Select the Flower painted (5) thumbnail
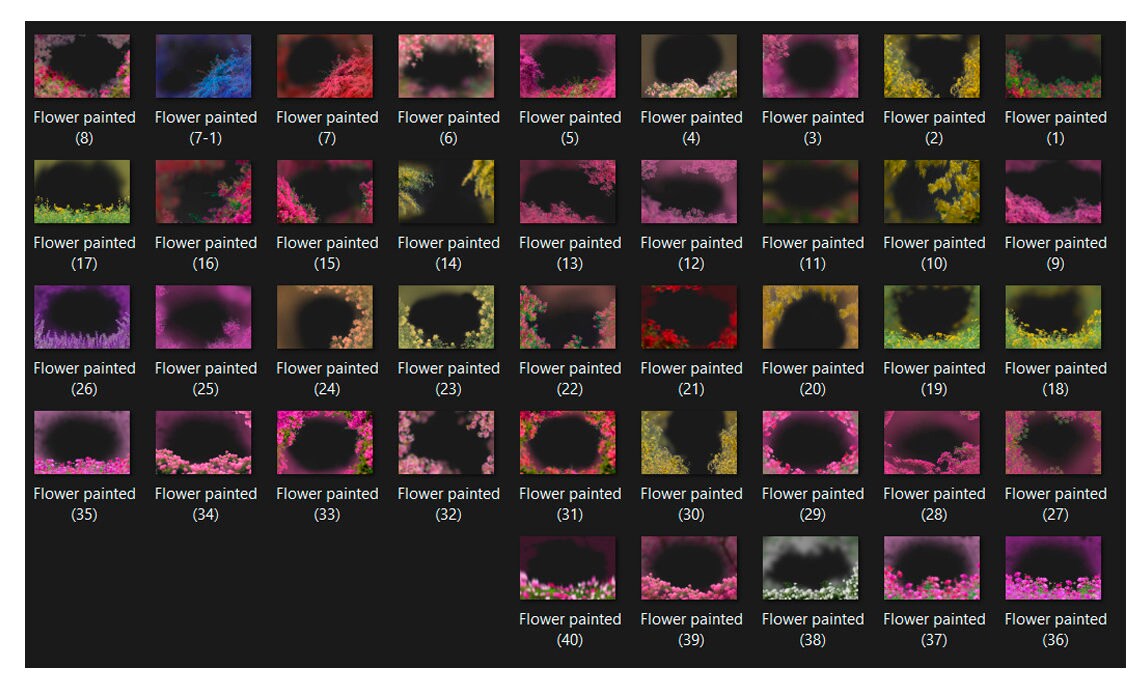Viewport: 1147px width, 694px height. [x=568, y=66]
